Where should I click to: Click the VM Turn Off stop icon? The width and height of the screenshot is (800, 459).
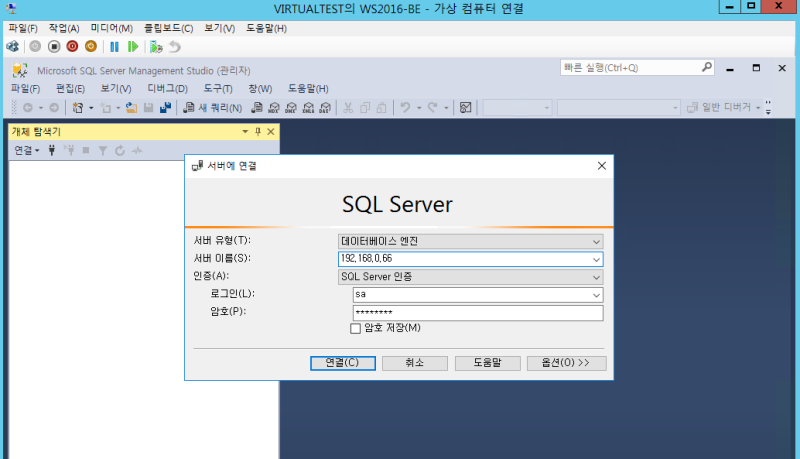(54, 47)
